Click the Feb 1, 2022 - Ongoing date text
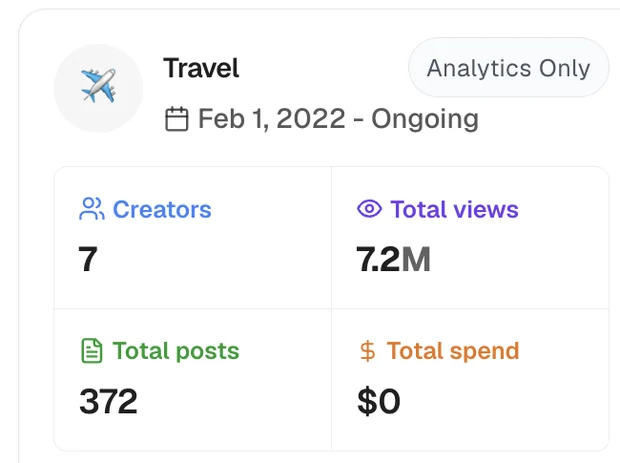 click(x=338, y=119)
